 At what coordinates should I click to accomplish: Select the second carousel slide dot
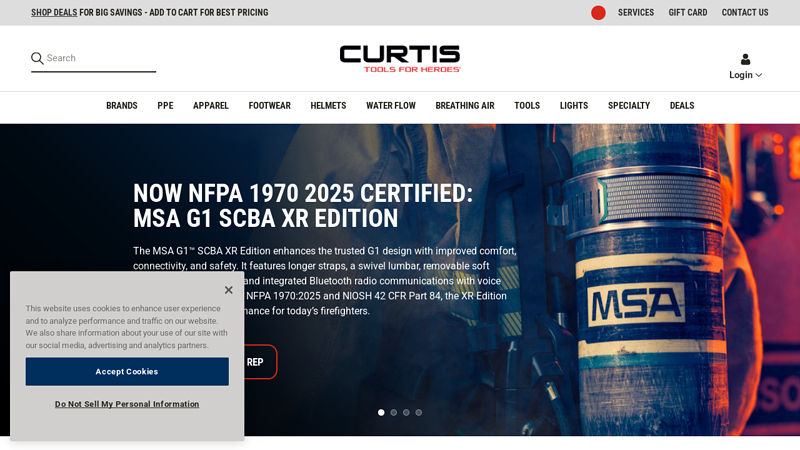click(x=393, y=412)
